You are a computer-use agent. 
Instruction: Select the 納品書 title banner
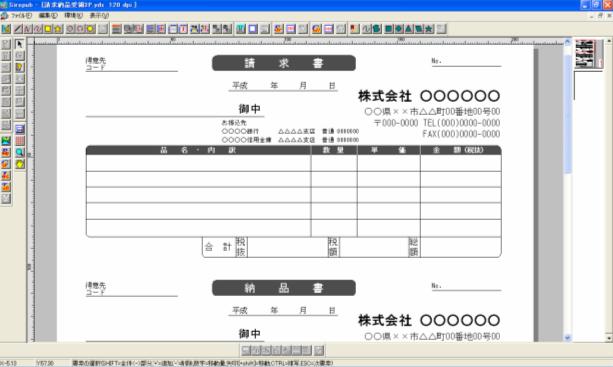pyautogui.click(x=284, y=288)
